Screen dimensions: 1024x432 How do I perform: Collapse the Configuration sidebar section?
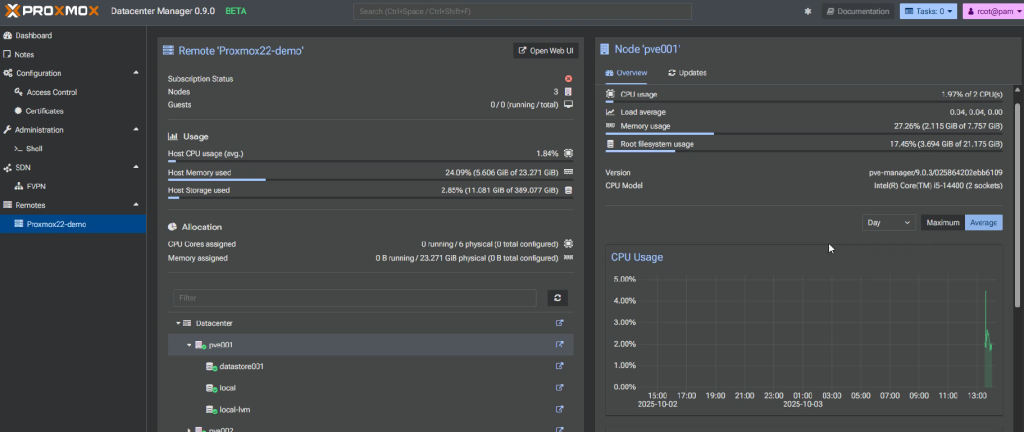pos(136,73)
